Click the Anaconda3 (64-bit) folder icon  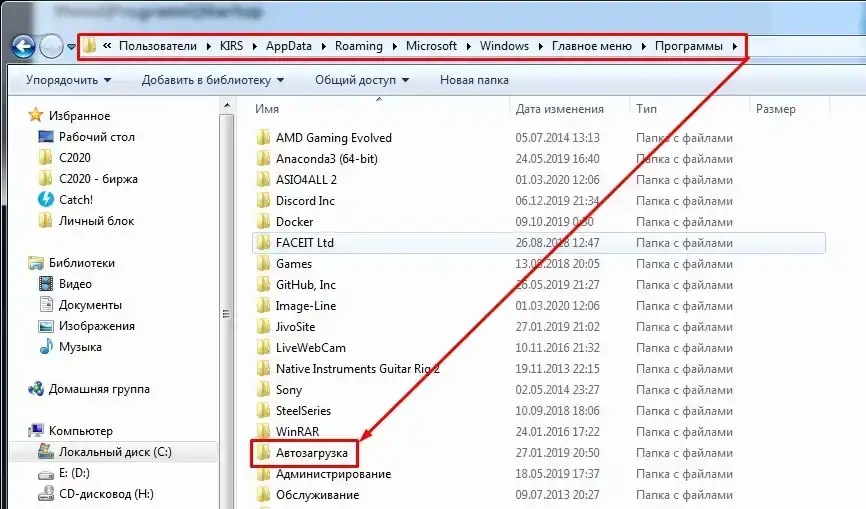click(263, 158)
